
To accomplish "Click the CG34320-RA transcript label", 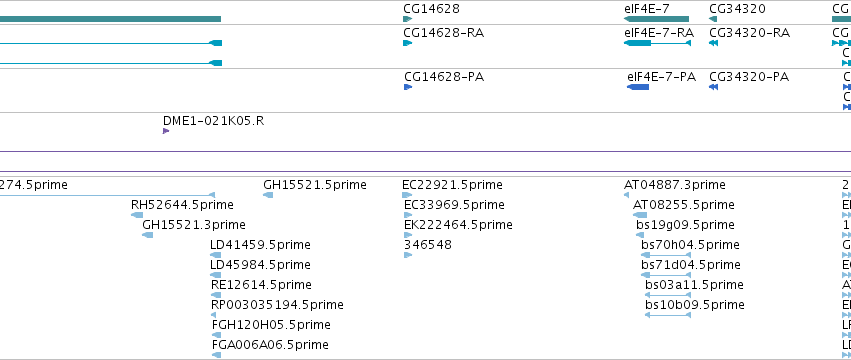I will click(x=750, y=33).
